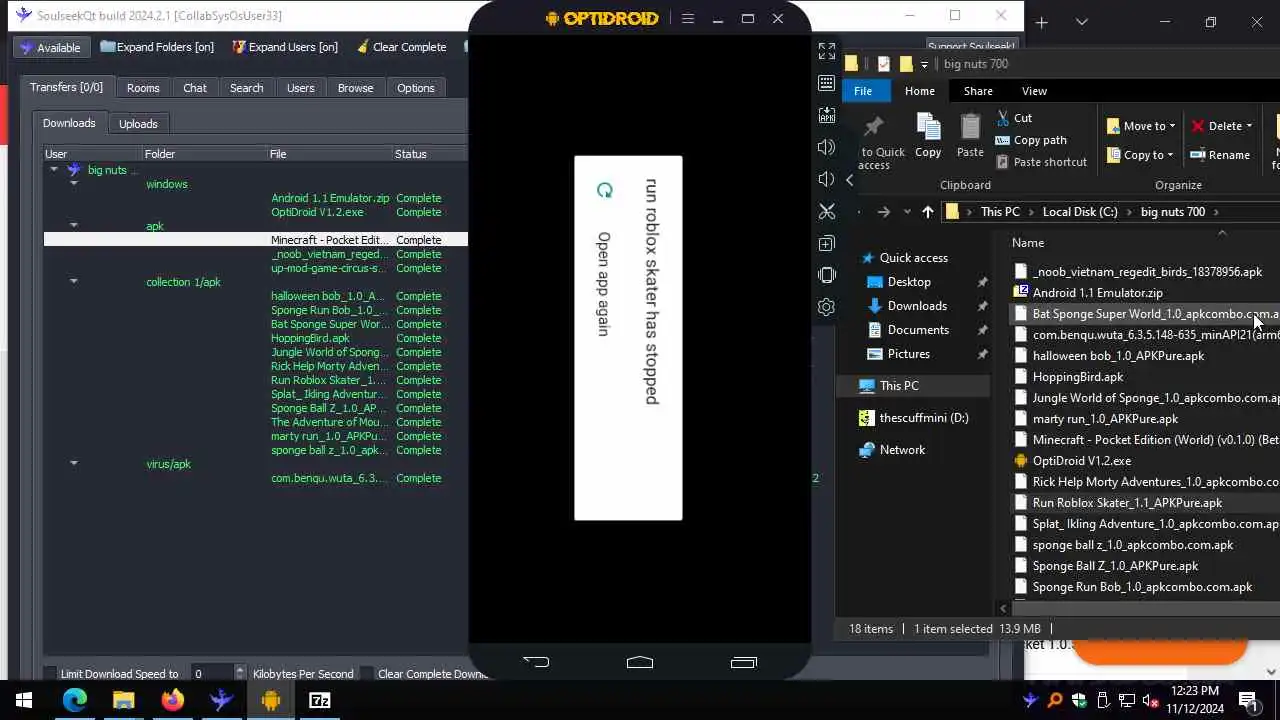Click the Explorer up-arrow navigation button
Screen dimensions: 1280x720
[928, 212]
